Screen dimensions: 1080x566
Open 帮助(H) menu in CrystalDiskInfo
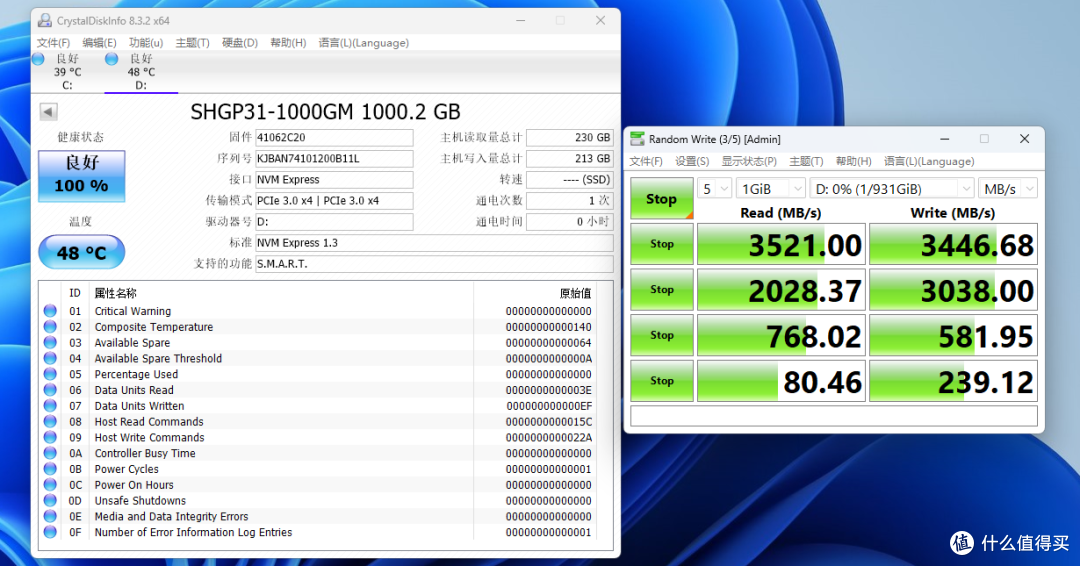pos(288,43)
